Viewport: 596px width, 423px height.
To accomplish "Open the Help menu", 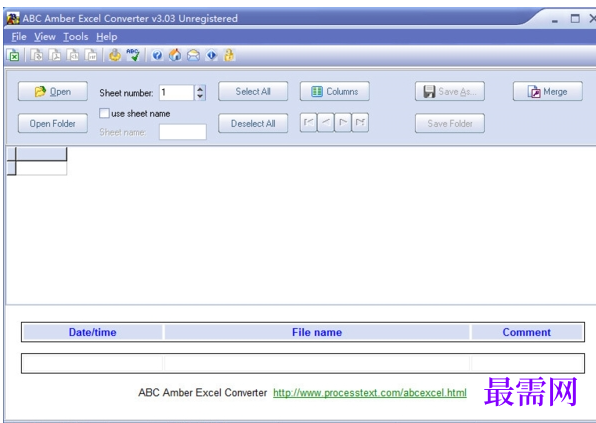I will [x=106, y=37].
